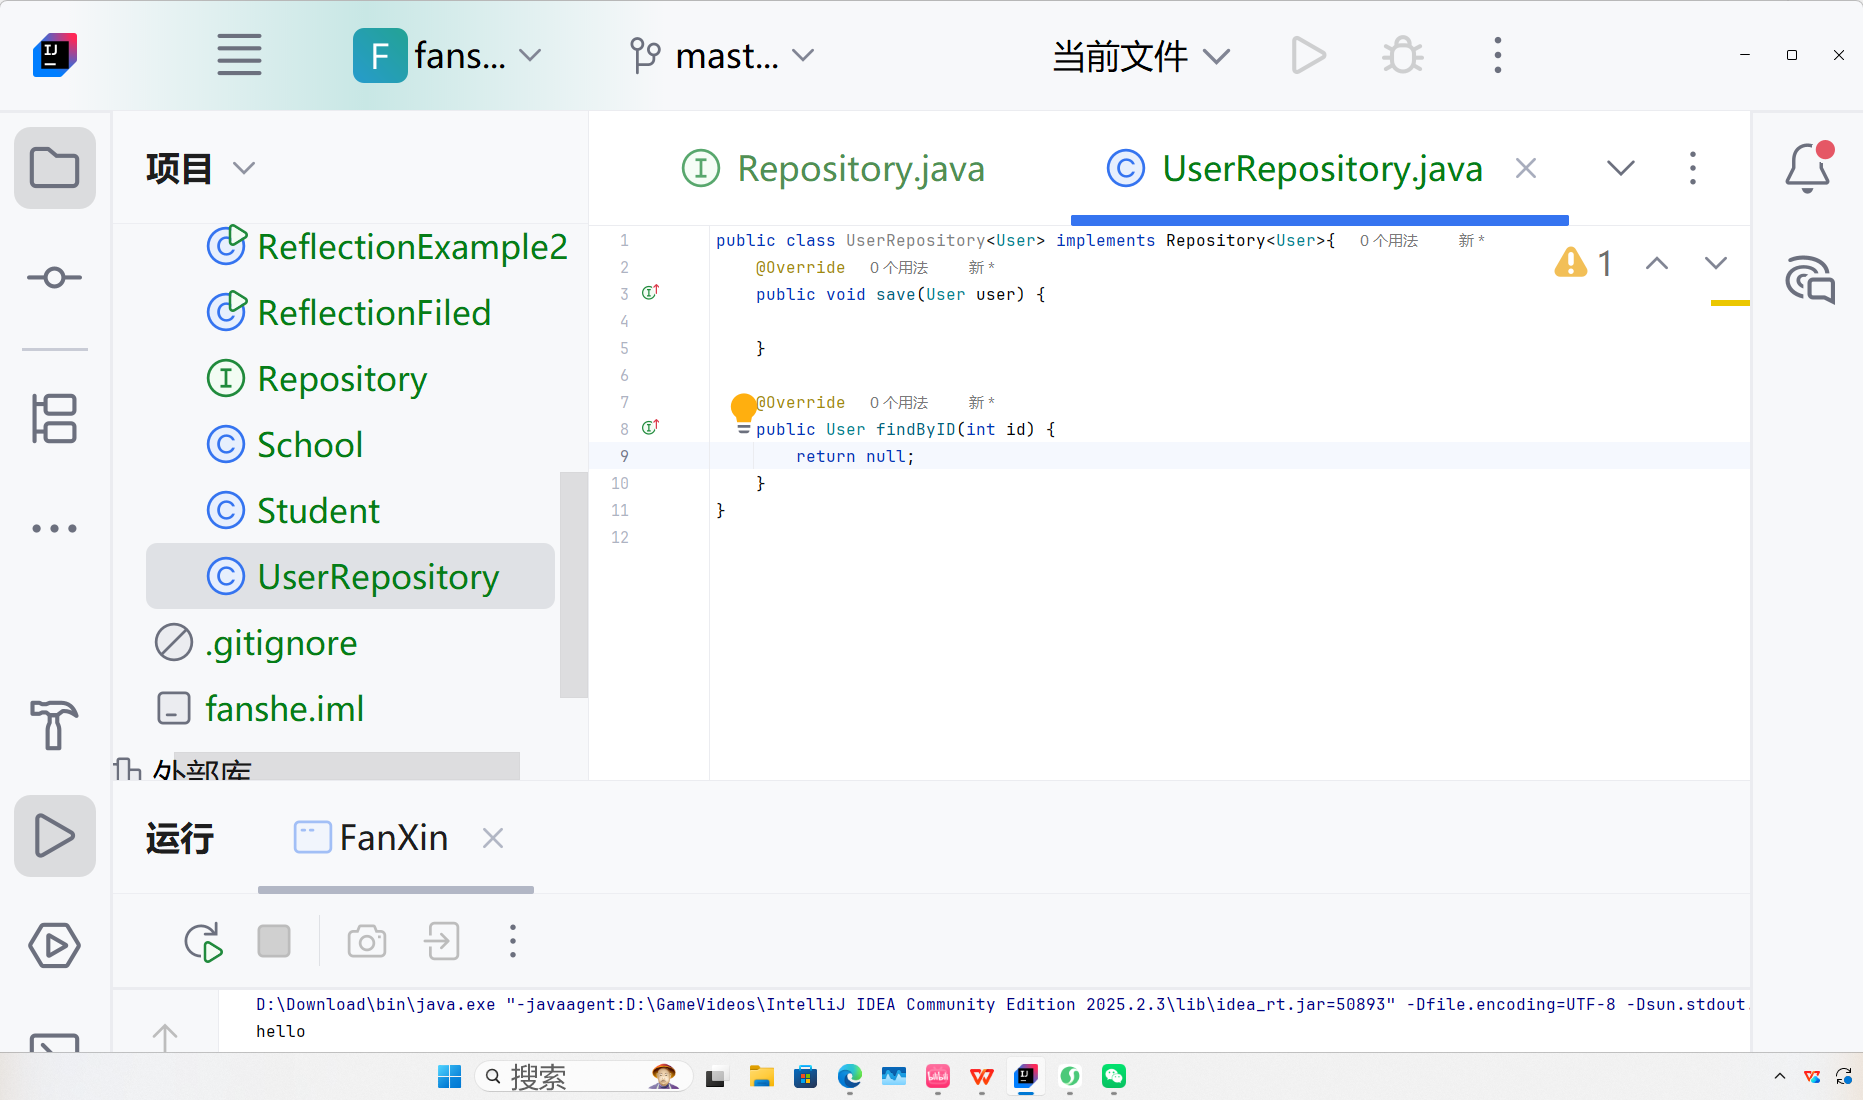Select the Student class in project tree
Image resolution: width=1863 pixels, height=1100 pixels.
click(x=318, y=510)
